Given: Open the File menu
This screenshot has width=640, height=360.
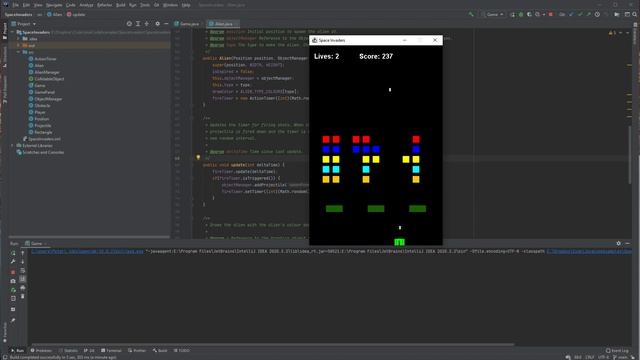Looking at the screenshot, I should tap(16, 5).
